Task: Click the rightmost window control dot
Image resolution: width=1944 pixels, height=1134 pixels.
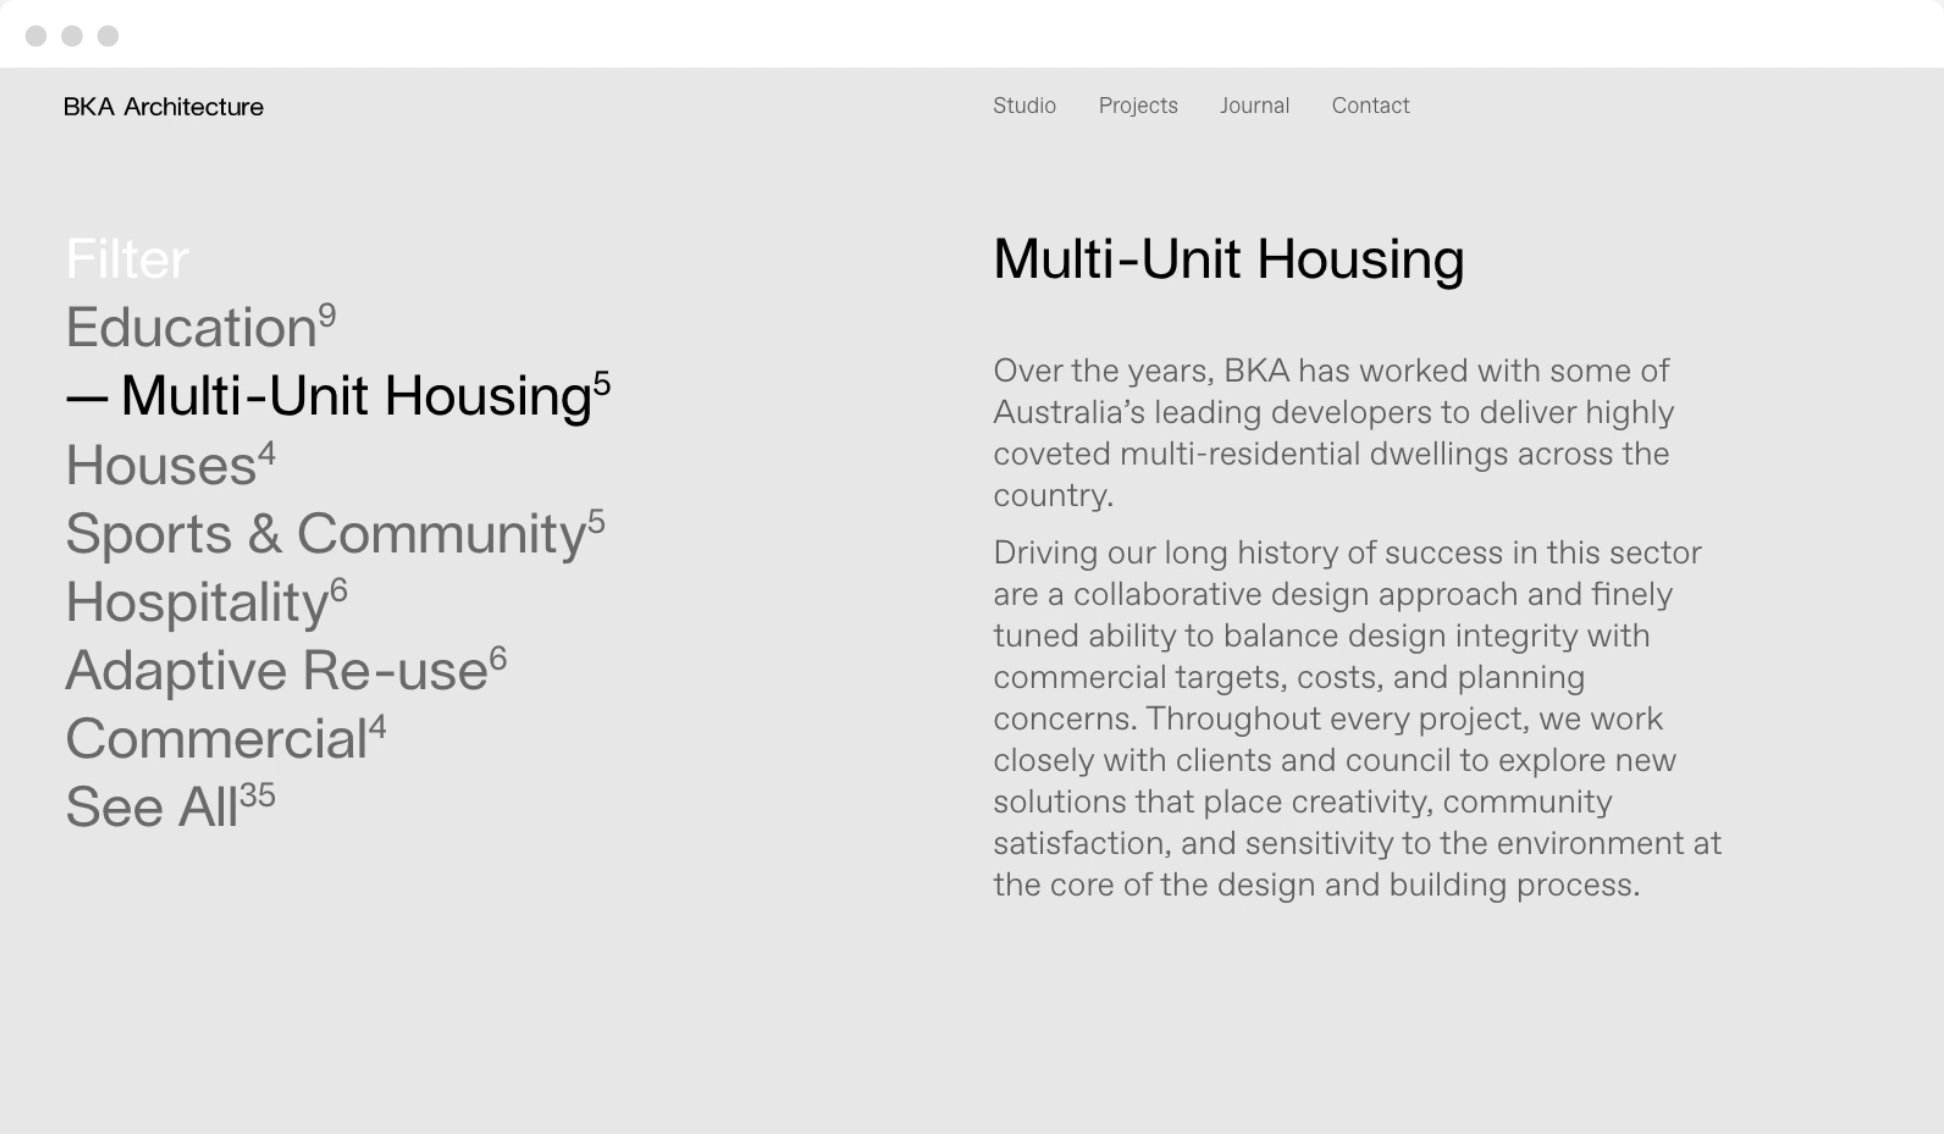Action: [108, 36]
